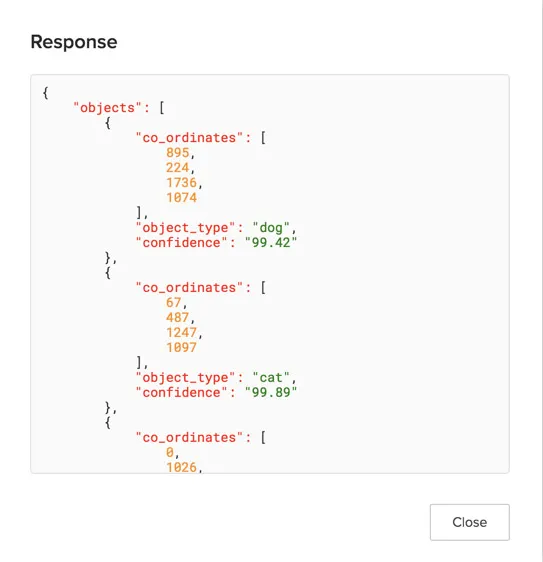
Task: Select the coordinate value 1026
Action: [181, 467]
